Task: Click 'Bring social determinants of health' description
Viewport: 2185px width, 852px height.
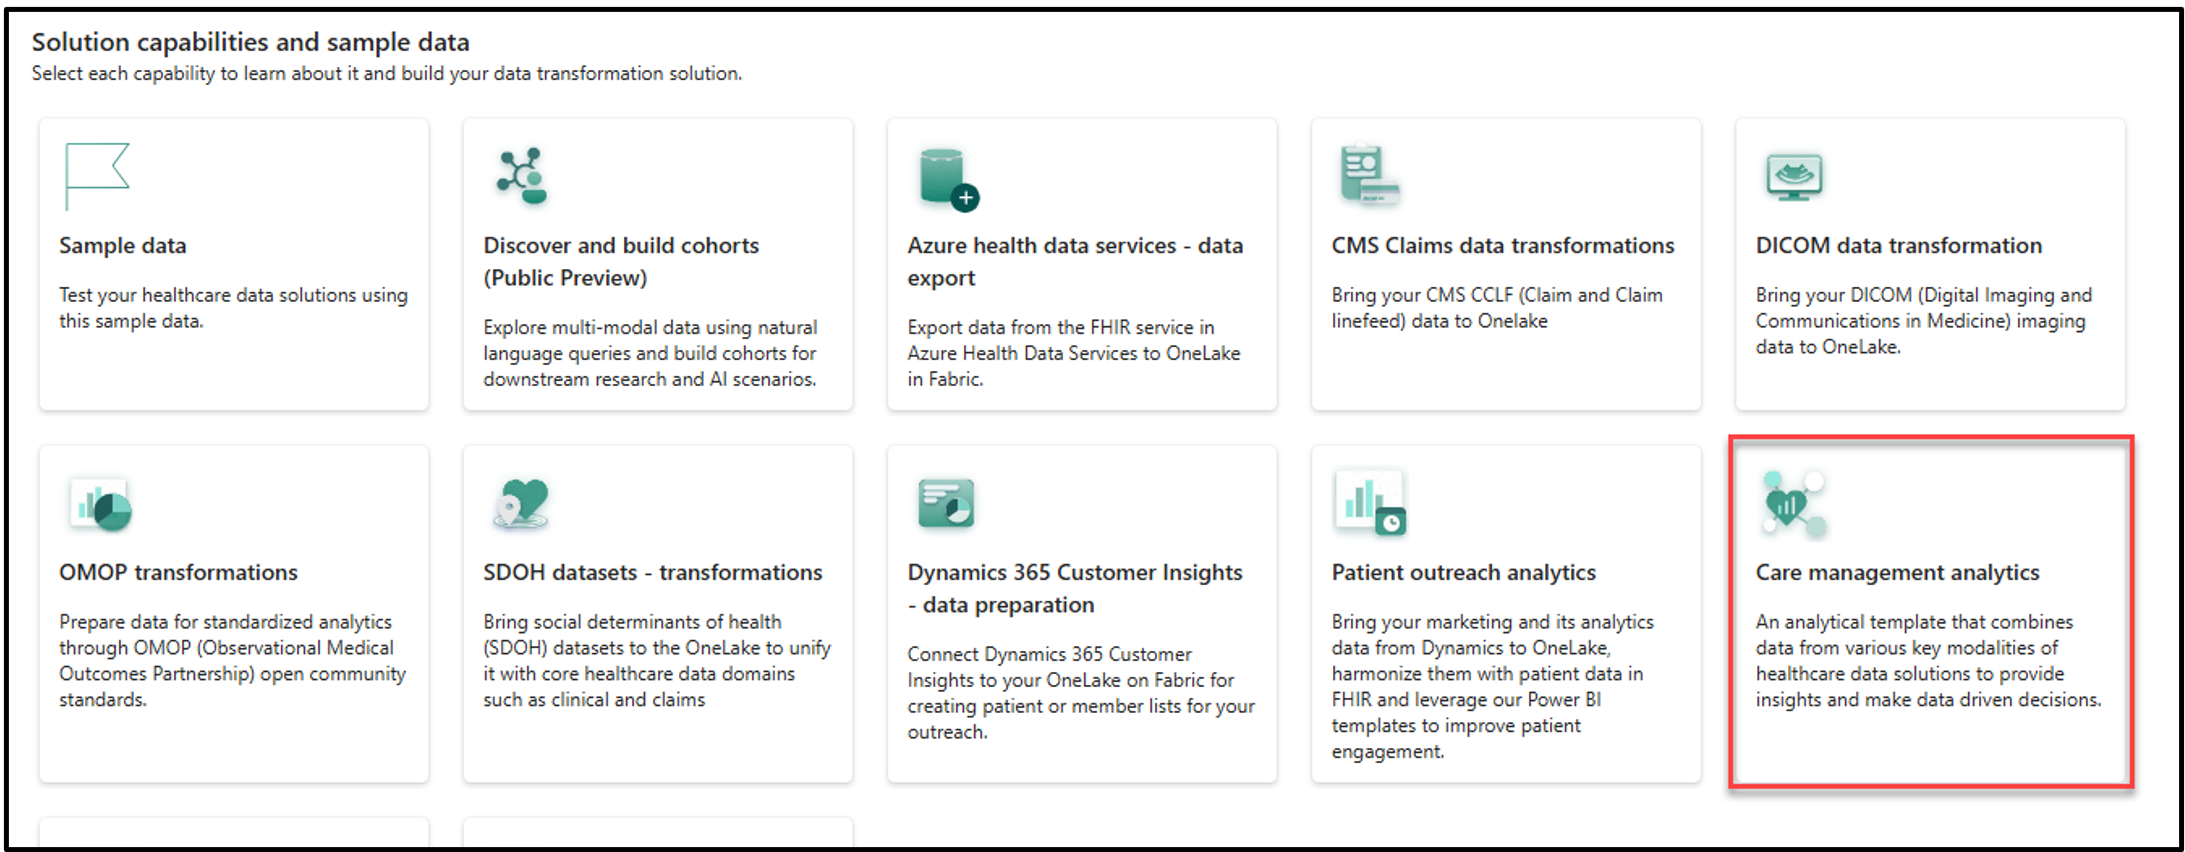Action: pyautogui.click(x=657, y=661)
